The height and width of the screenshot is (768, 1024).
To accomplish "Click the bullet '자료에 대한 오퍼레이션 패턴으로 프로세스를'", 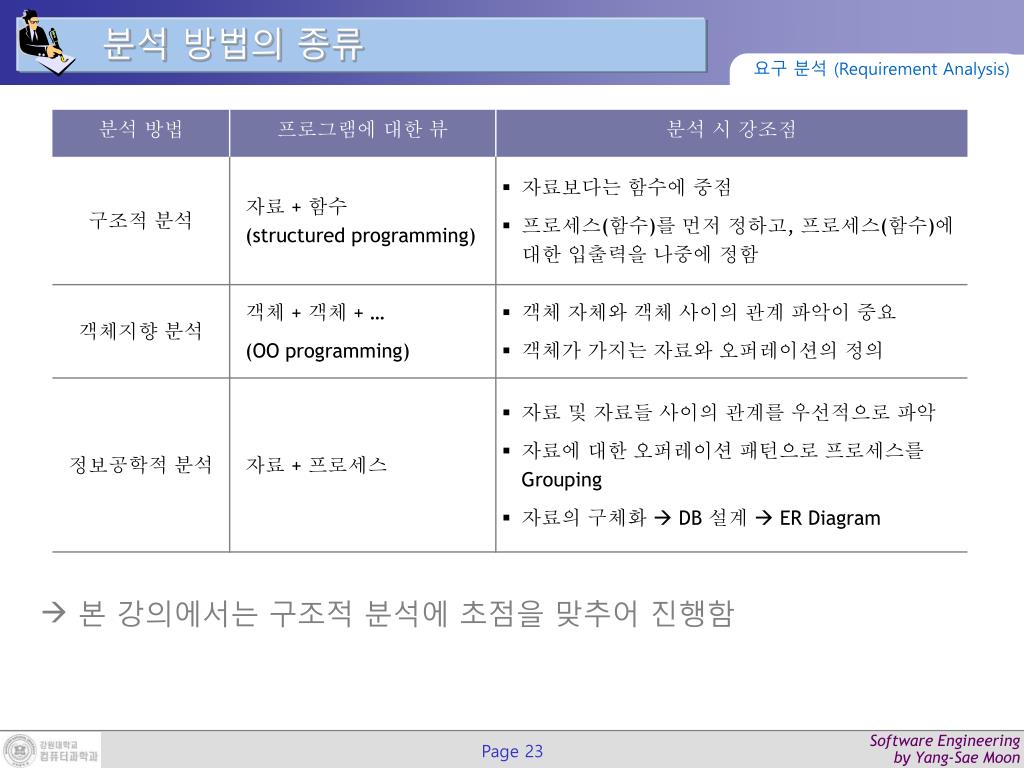I will click(713, 451).
